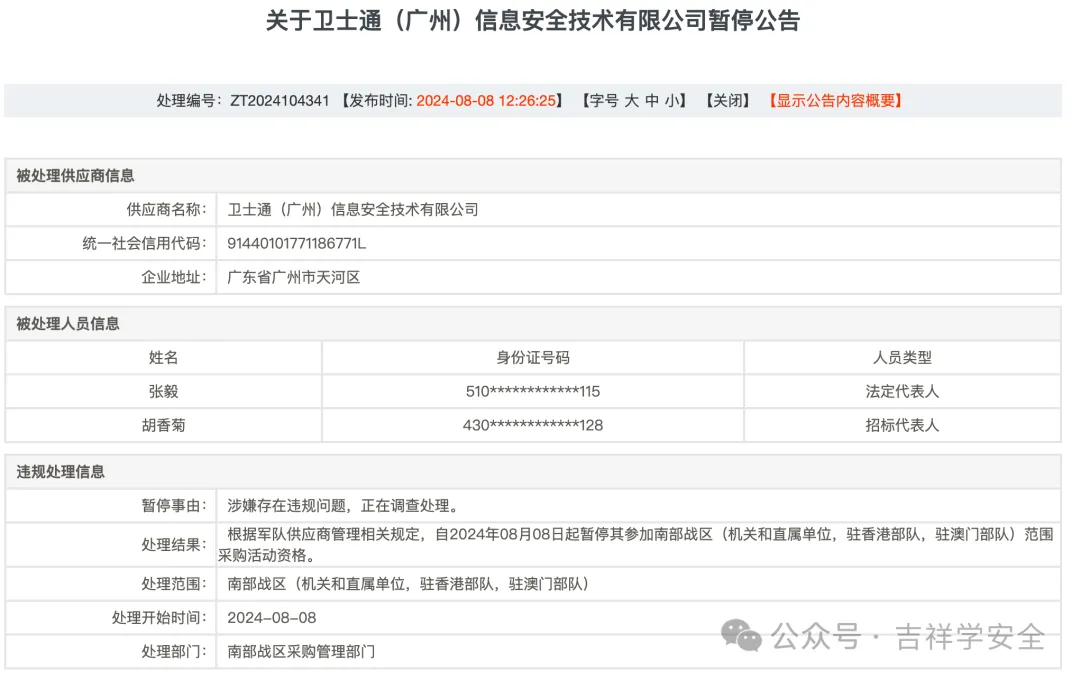
Task: Click the 法定代表人 cell
Action: click(x=902, y=391)
